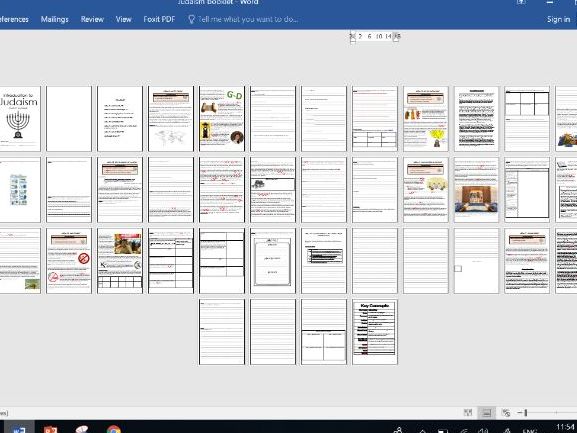The image size is (577, 433).
Task: Open the taskbar app between PowerPoint and Chrome
Action: (x=82, y=429)
